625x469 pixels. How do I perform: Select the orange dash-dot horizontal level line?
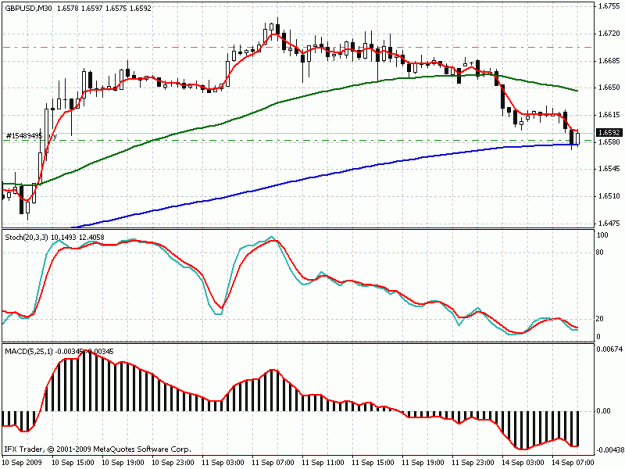point(297,47)
